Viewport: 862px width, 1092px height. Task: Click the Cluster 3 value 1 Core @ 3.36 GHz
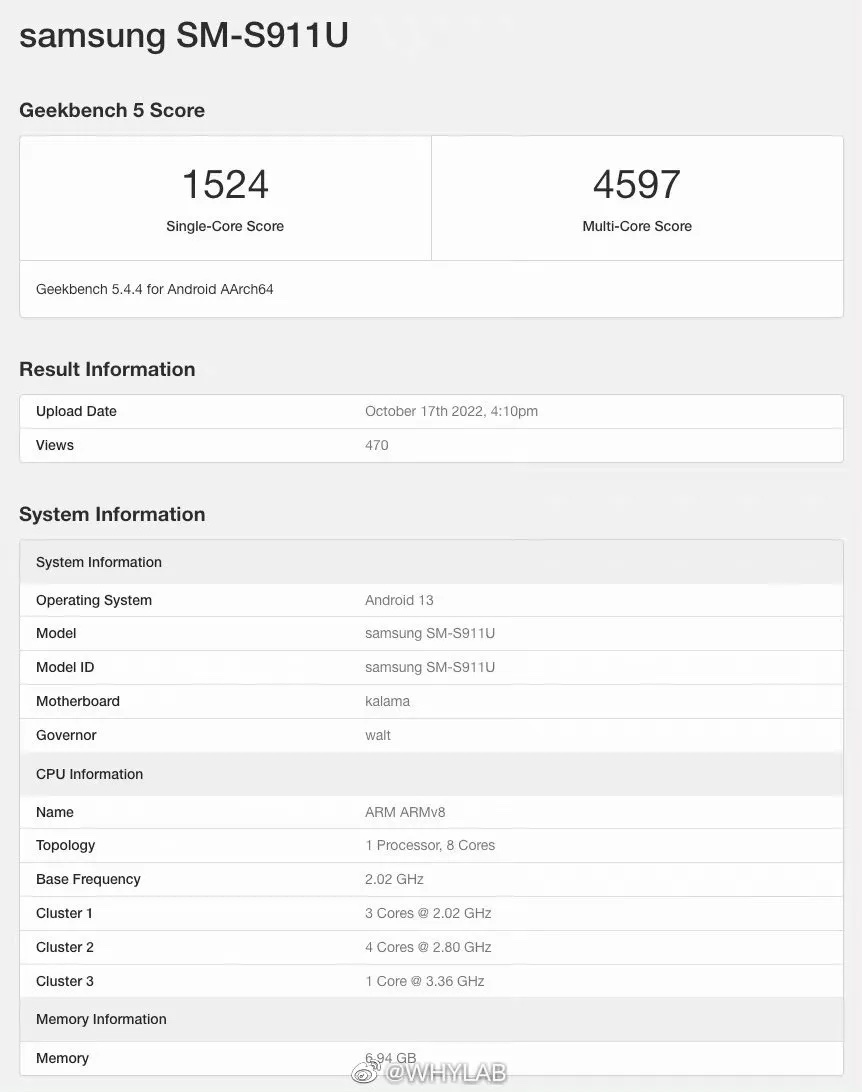point(425,981)
